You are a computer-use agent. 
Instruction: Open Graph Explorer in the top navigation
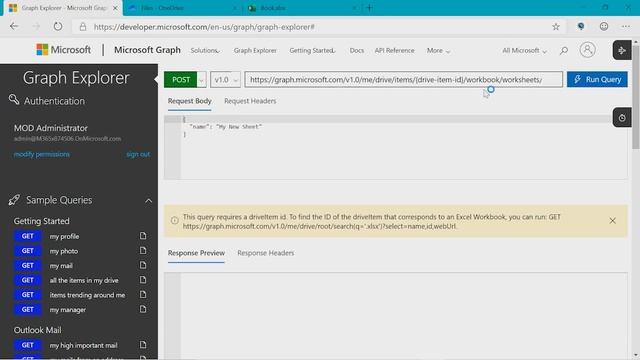(255, 51)
